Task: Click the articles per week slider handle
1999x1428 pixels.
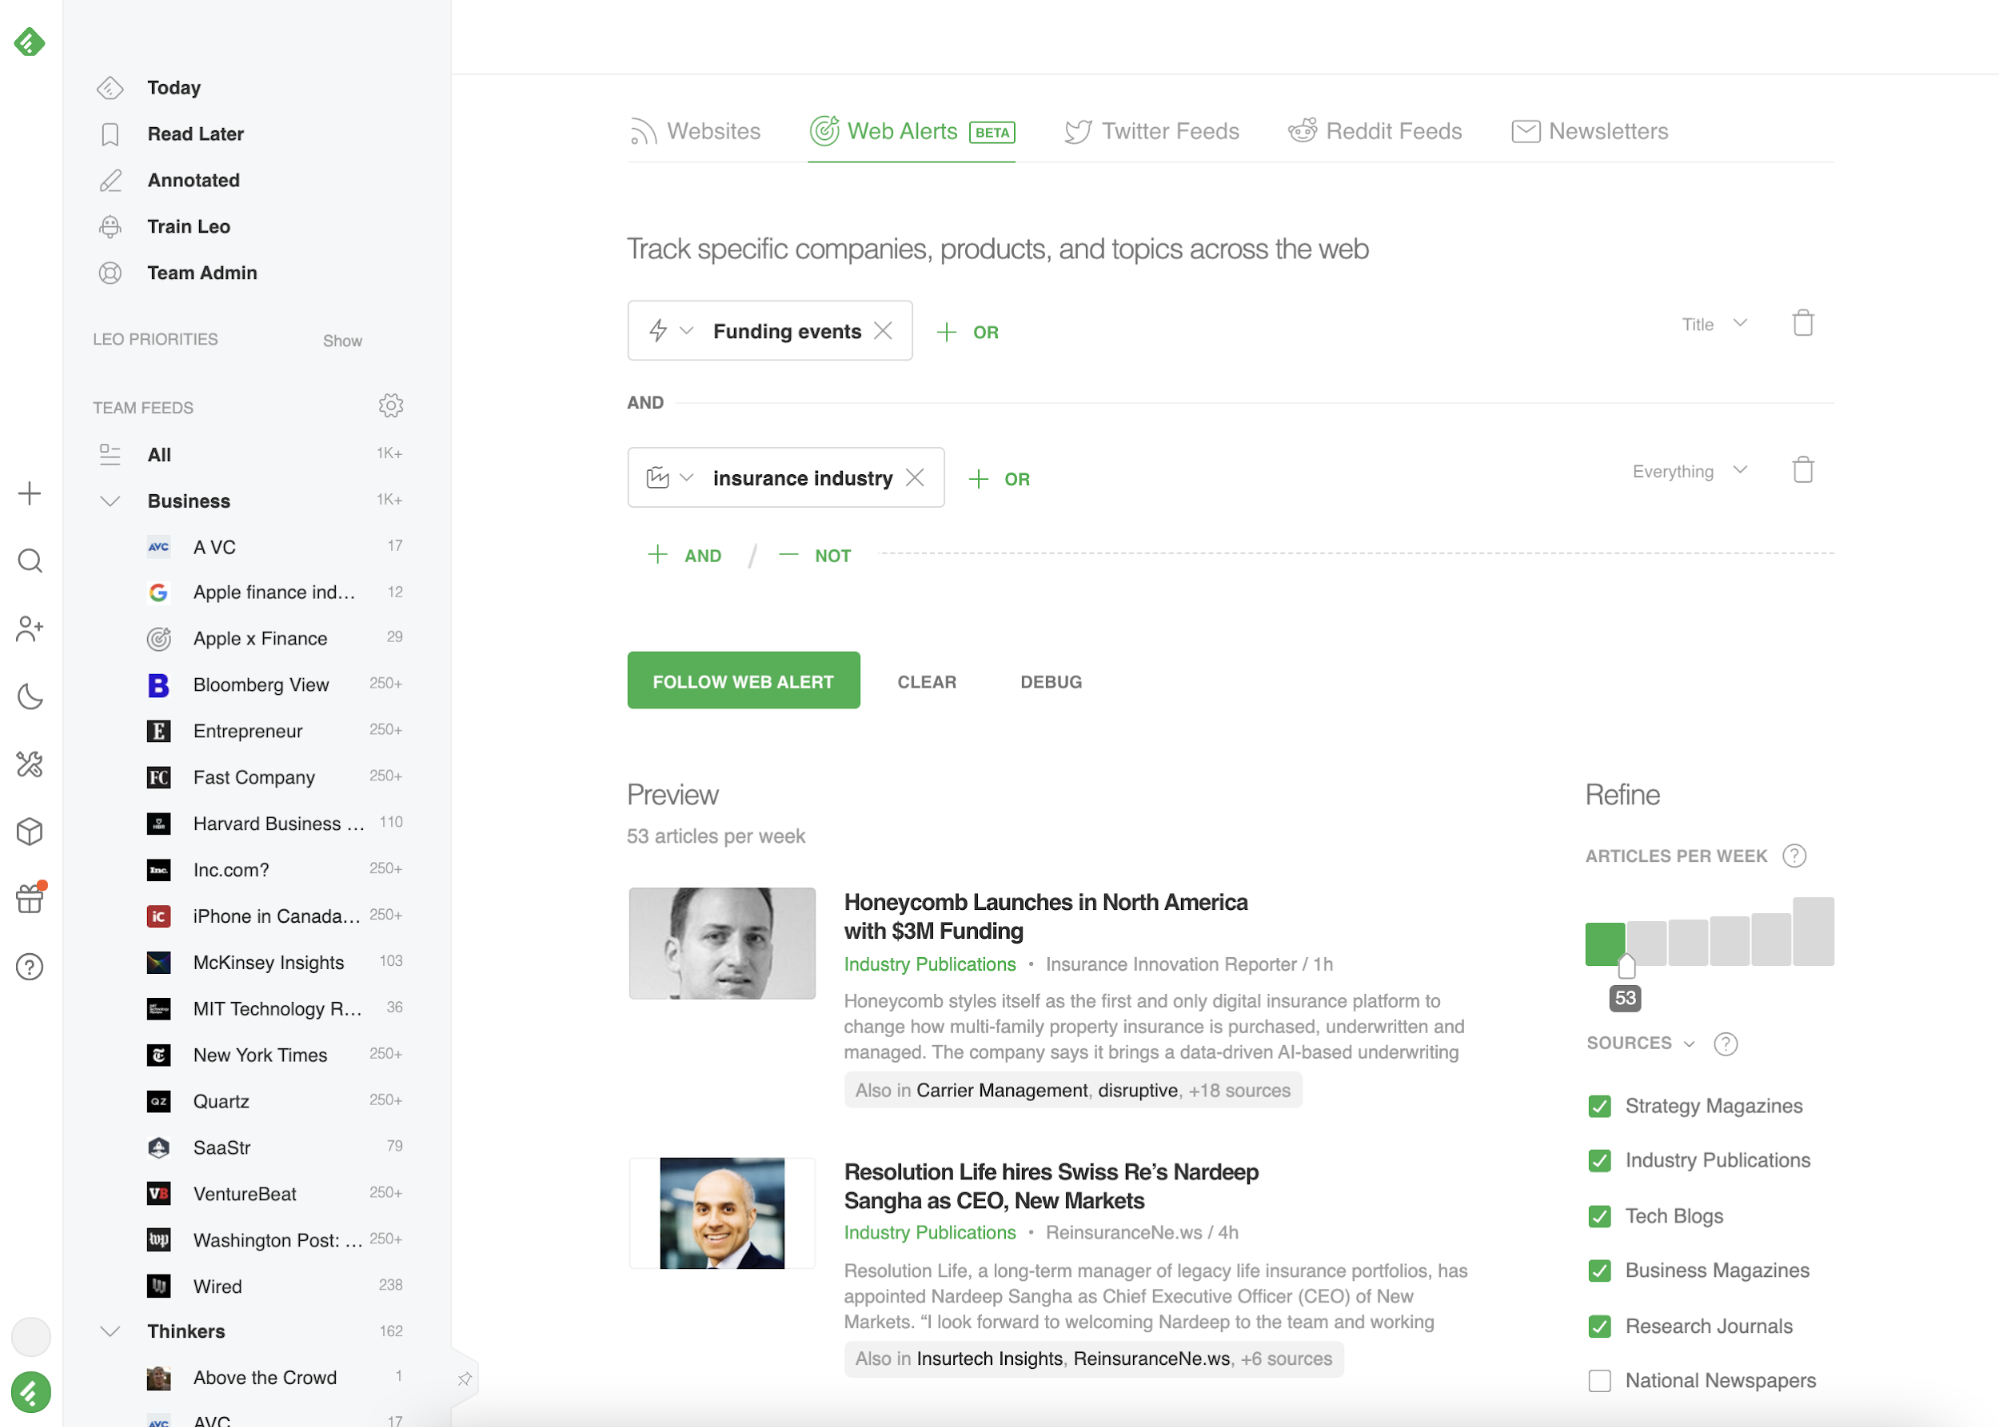Action: click(1626, 966)
